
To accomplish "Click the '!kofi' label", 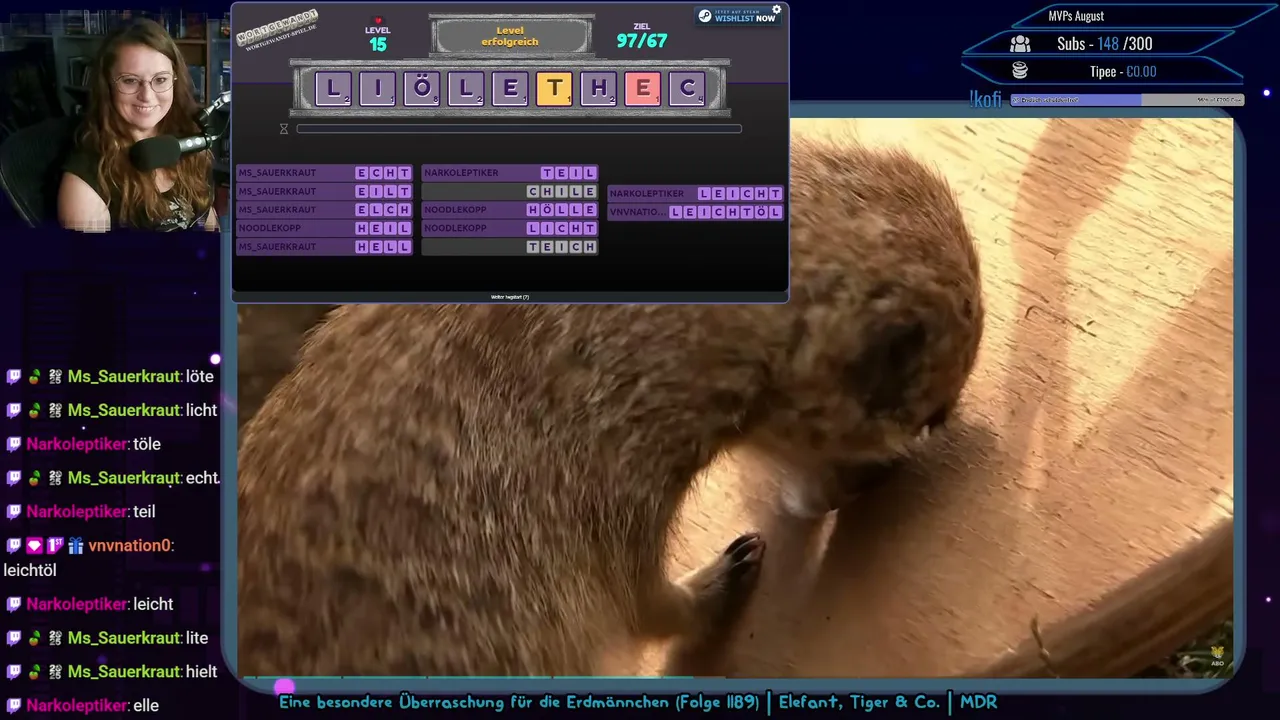I will coord(985,99).
